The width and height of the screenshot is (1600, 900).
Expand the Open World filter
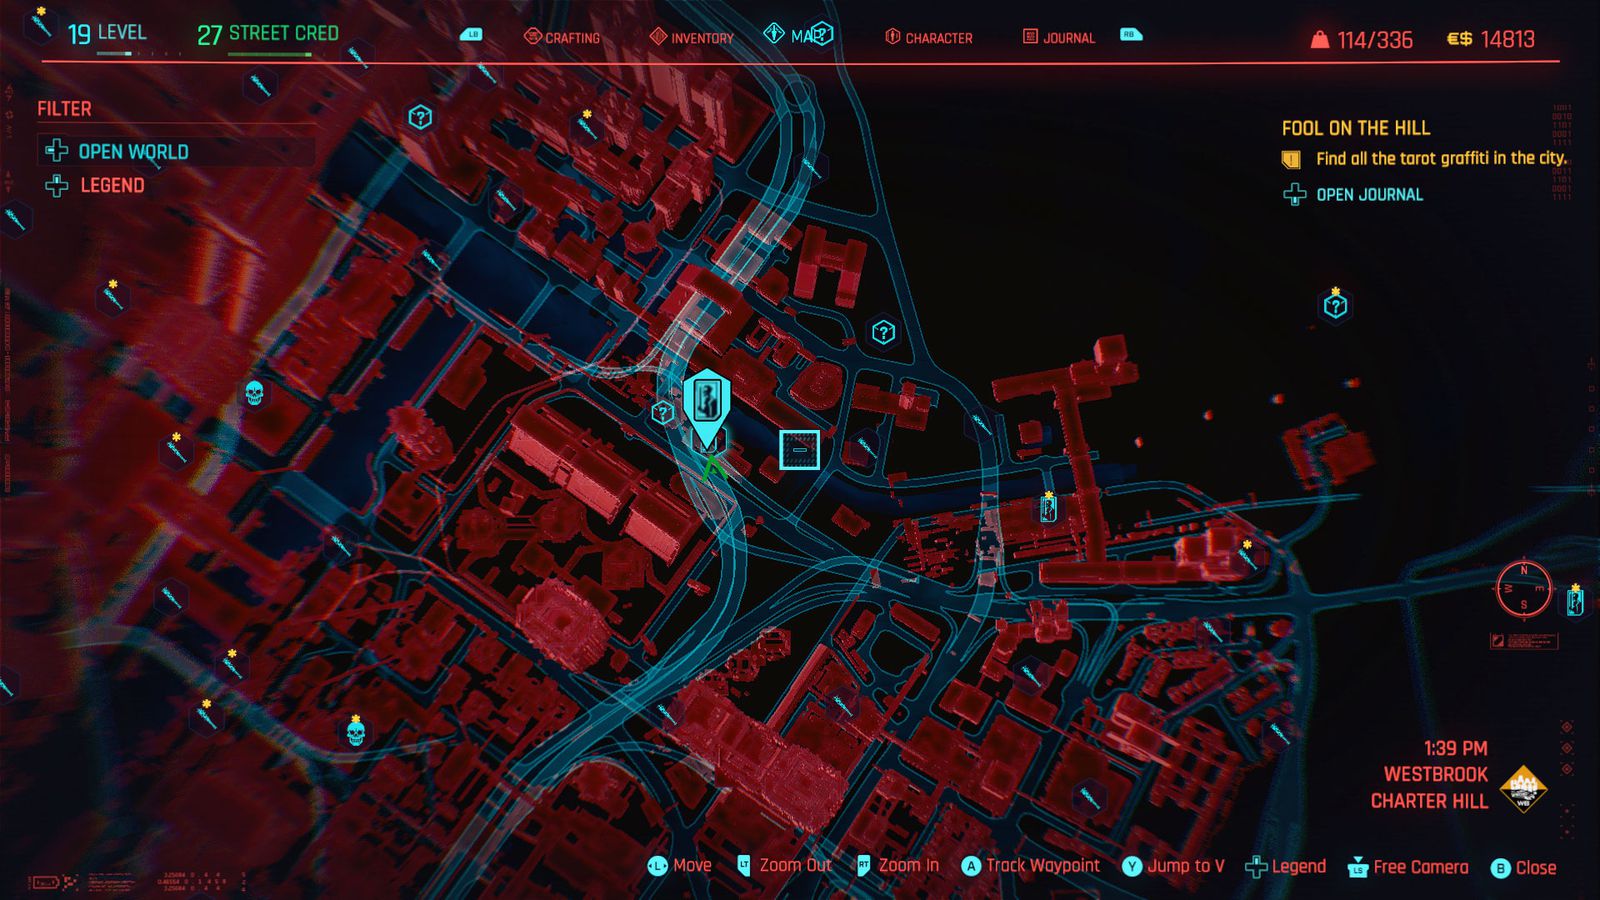pos(176,151)
